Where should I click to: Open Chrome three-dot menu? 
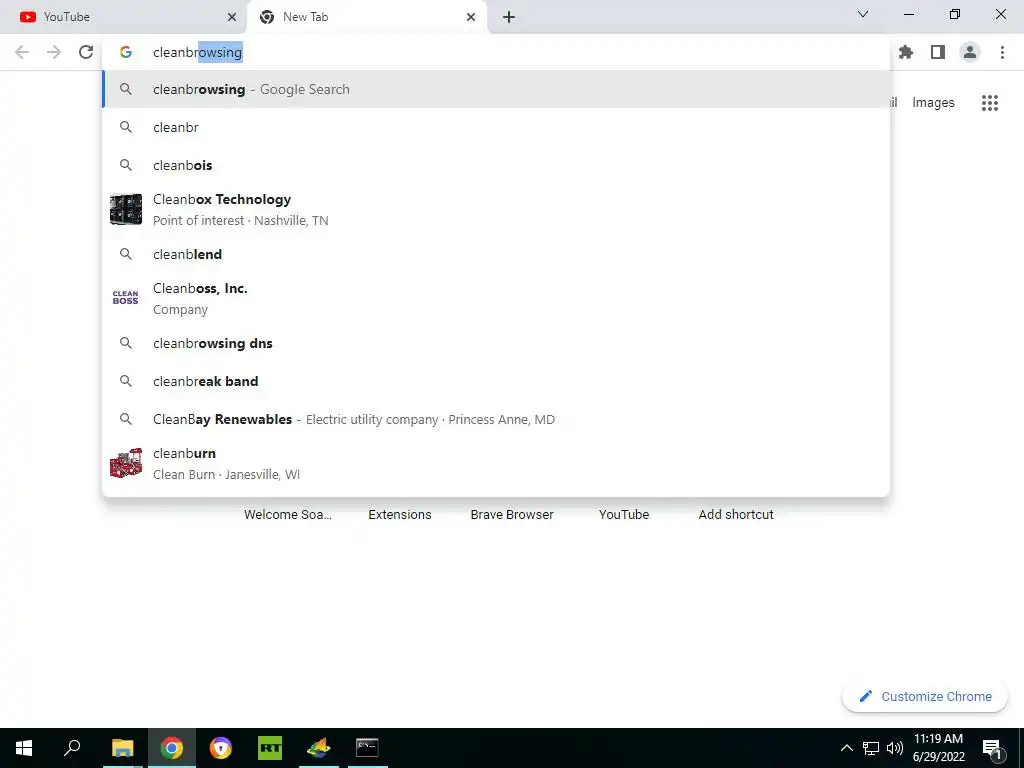[1002, 52]
